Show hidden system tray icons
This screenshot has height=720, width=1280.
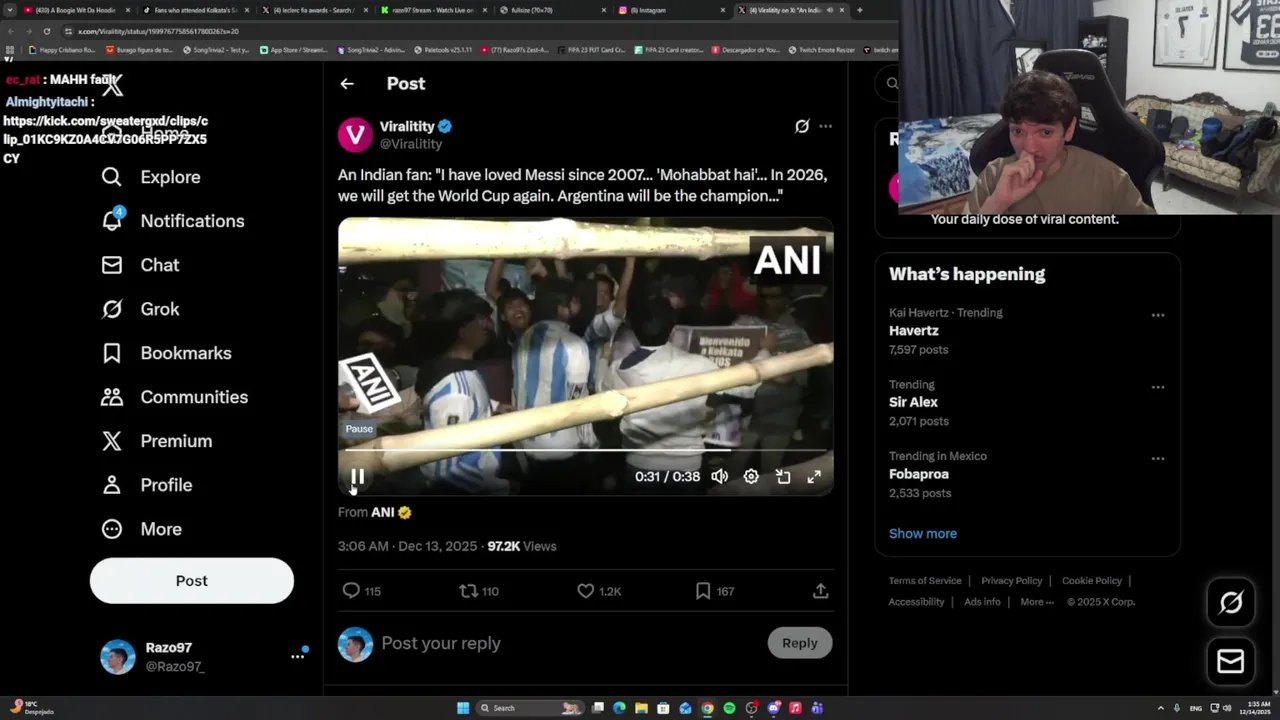(x=1161, y=708)
